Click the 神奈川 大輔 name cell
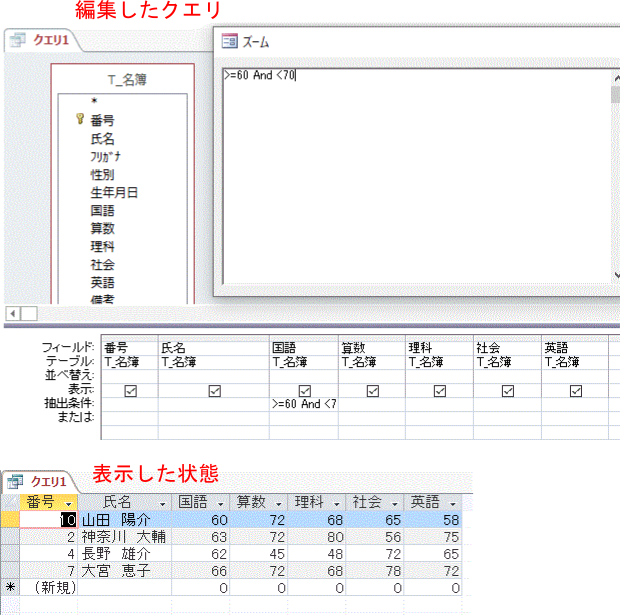This screenshot has width=620, height=615. pos(125,537)
